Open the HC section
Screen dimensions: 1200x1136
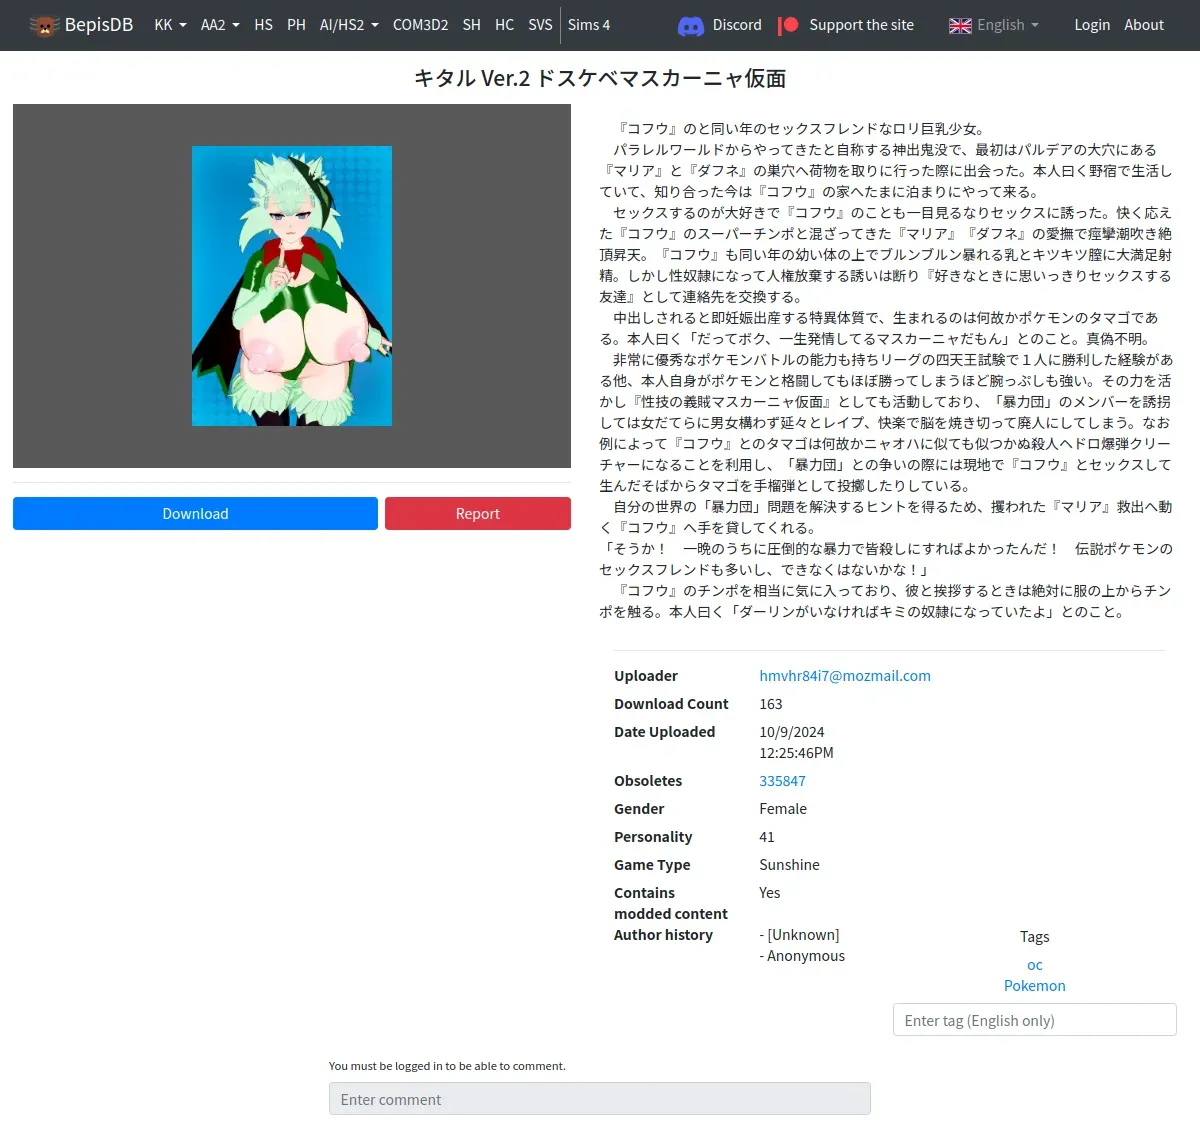click(x=505, y=25)
